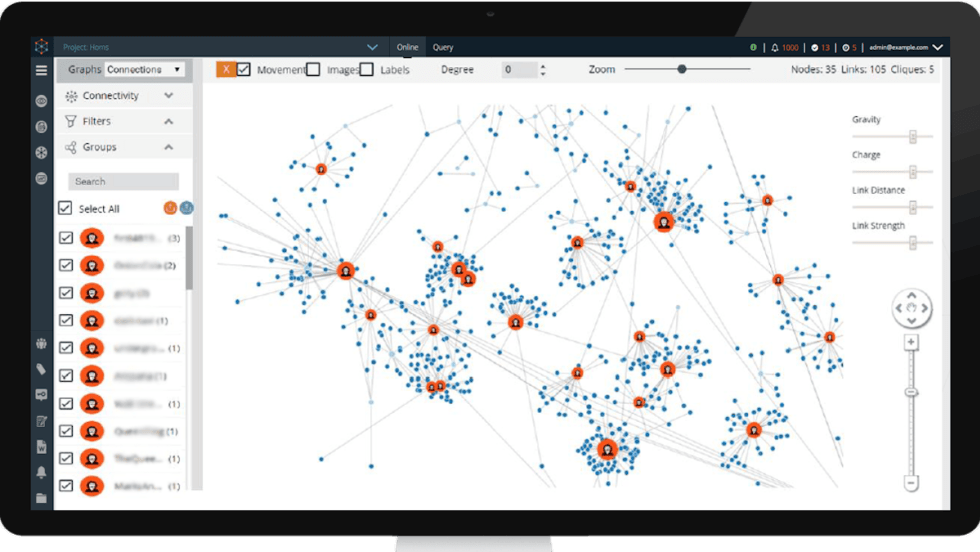Select the Online tab
This screenshot has width=980, height=552.
point(407,47)
